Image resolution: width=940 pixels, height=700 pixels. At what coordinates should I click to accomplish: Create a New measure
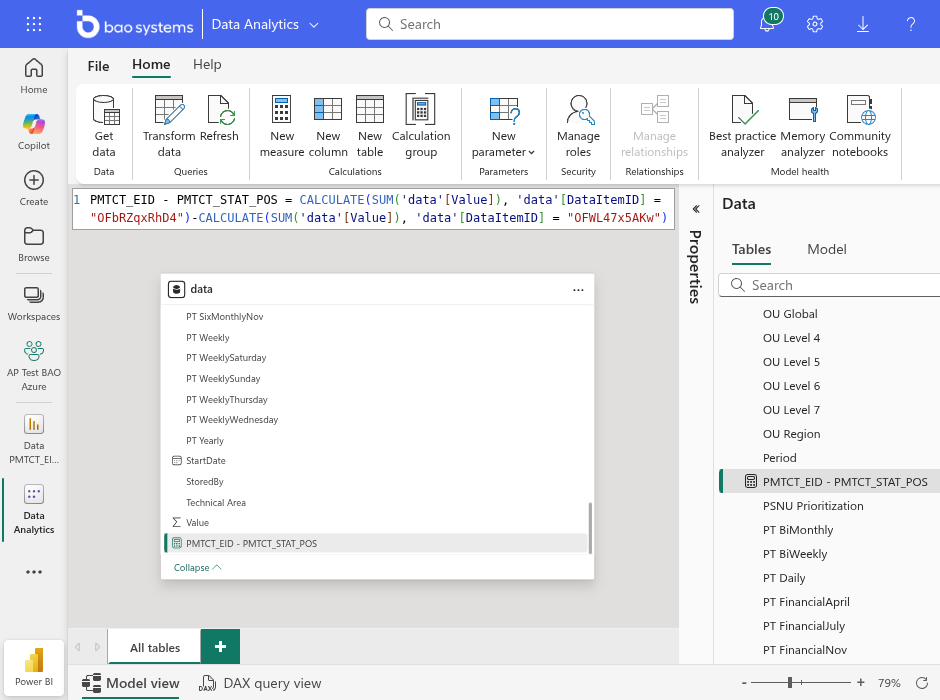coord(282,126)
